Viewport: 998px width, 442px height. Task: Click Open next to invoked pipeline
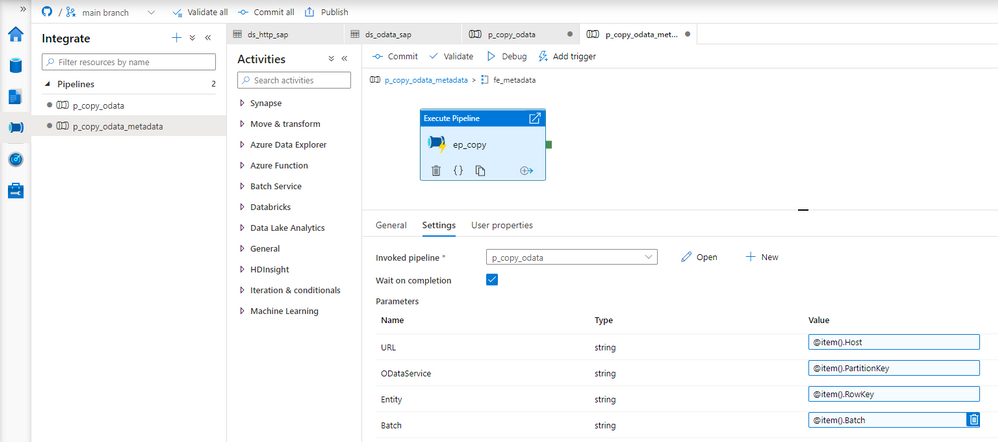(x=699, y=257)
